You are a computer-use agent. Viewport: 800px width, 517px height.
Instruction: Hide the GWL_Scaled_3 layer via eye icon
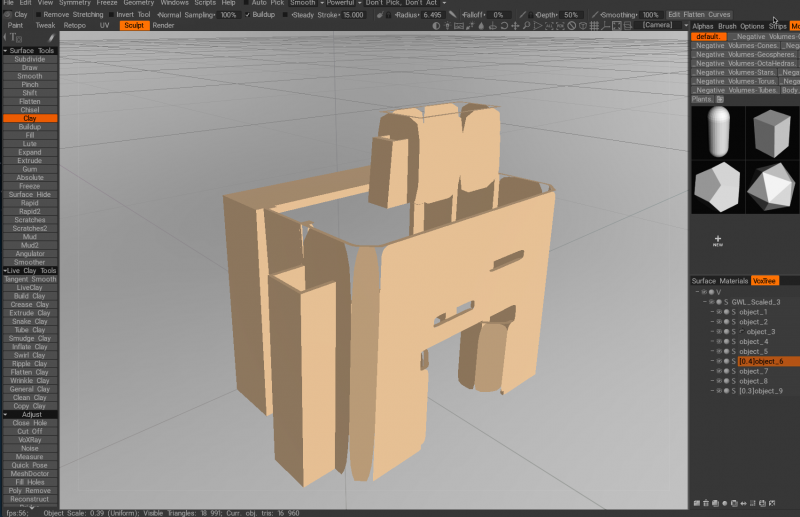(711, 301)
